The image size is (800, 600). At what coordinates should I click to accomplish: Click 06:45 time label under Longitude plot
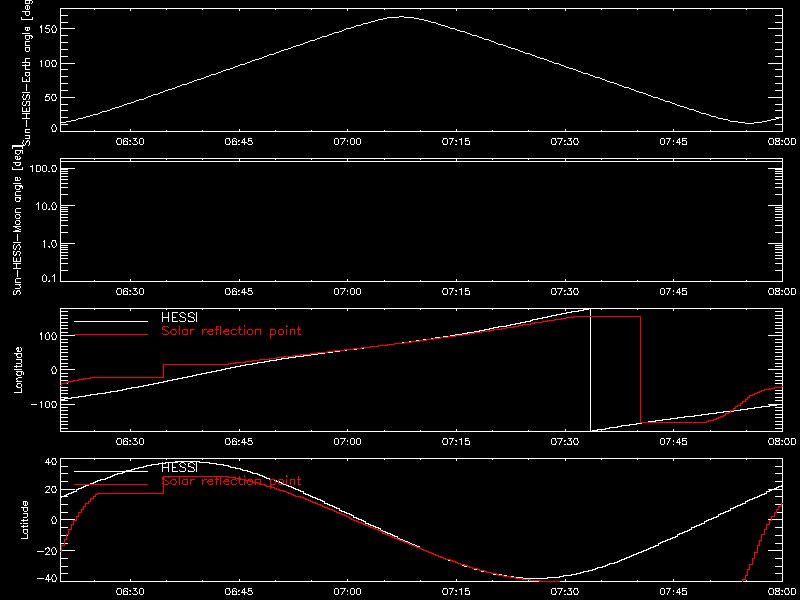tap(239, 442)
